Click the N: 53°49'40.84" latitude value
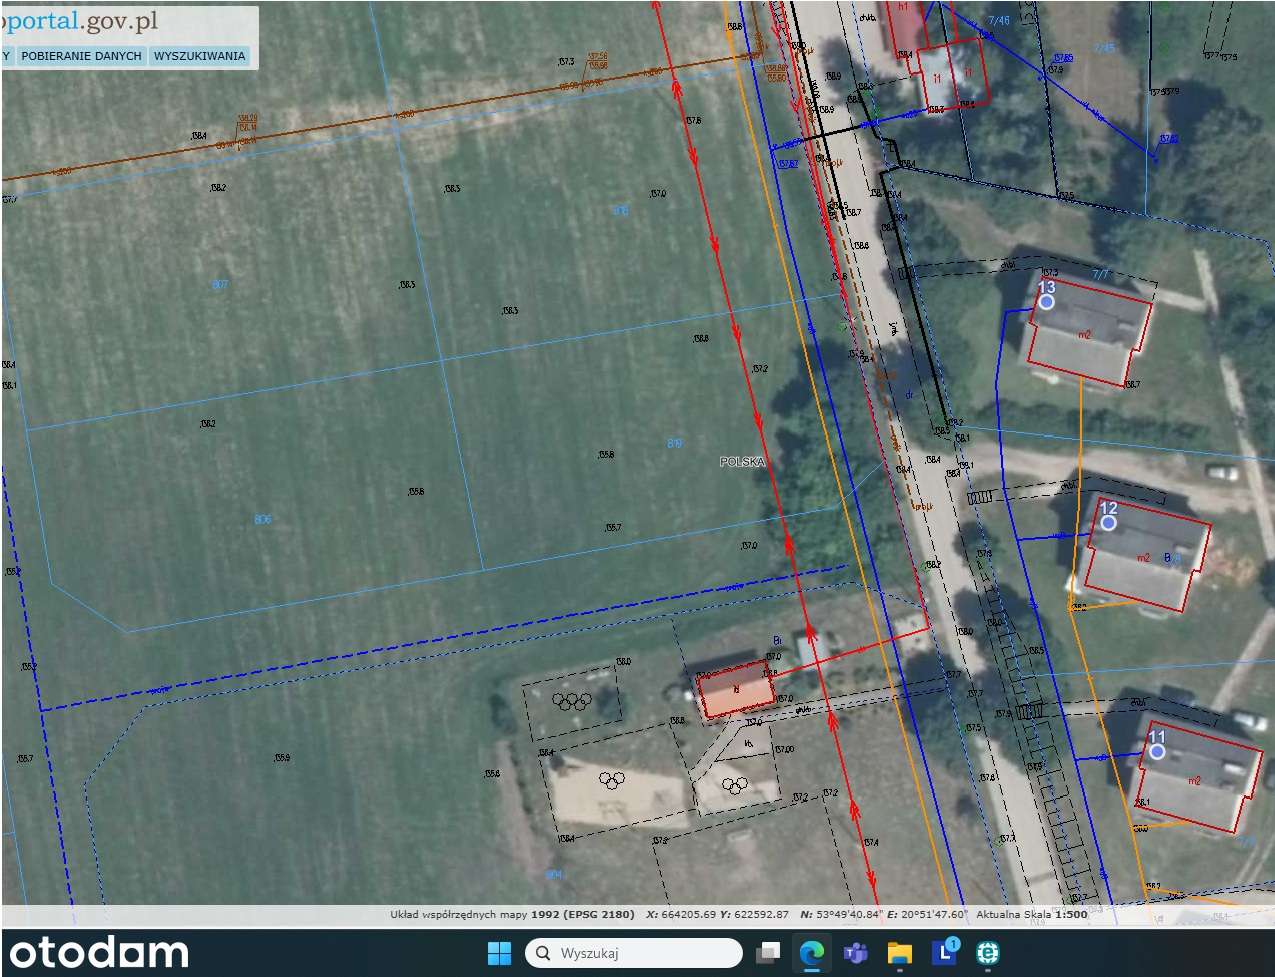This screenshot has height=977, width=1275. (843, 914)
